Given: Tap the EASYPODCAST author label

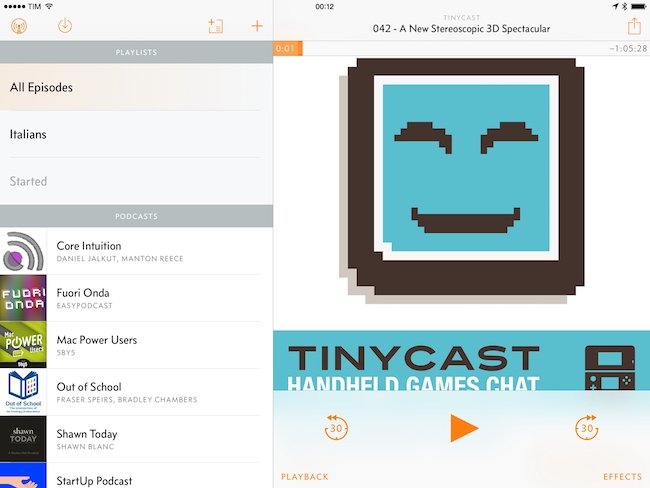Looking at the screenshot, I should coord(85,306).
